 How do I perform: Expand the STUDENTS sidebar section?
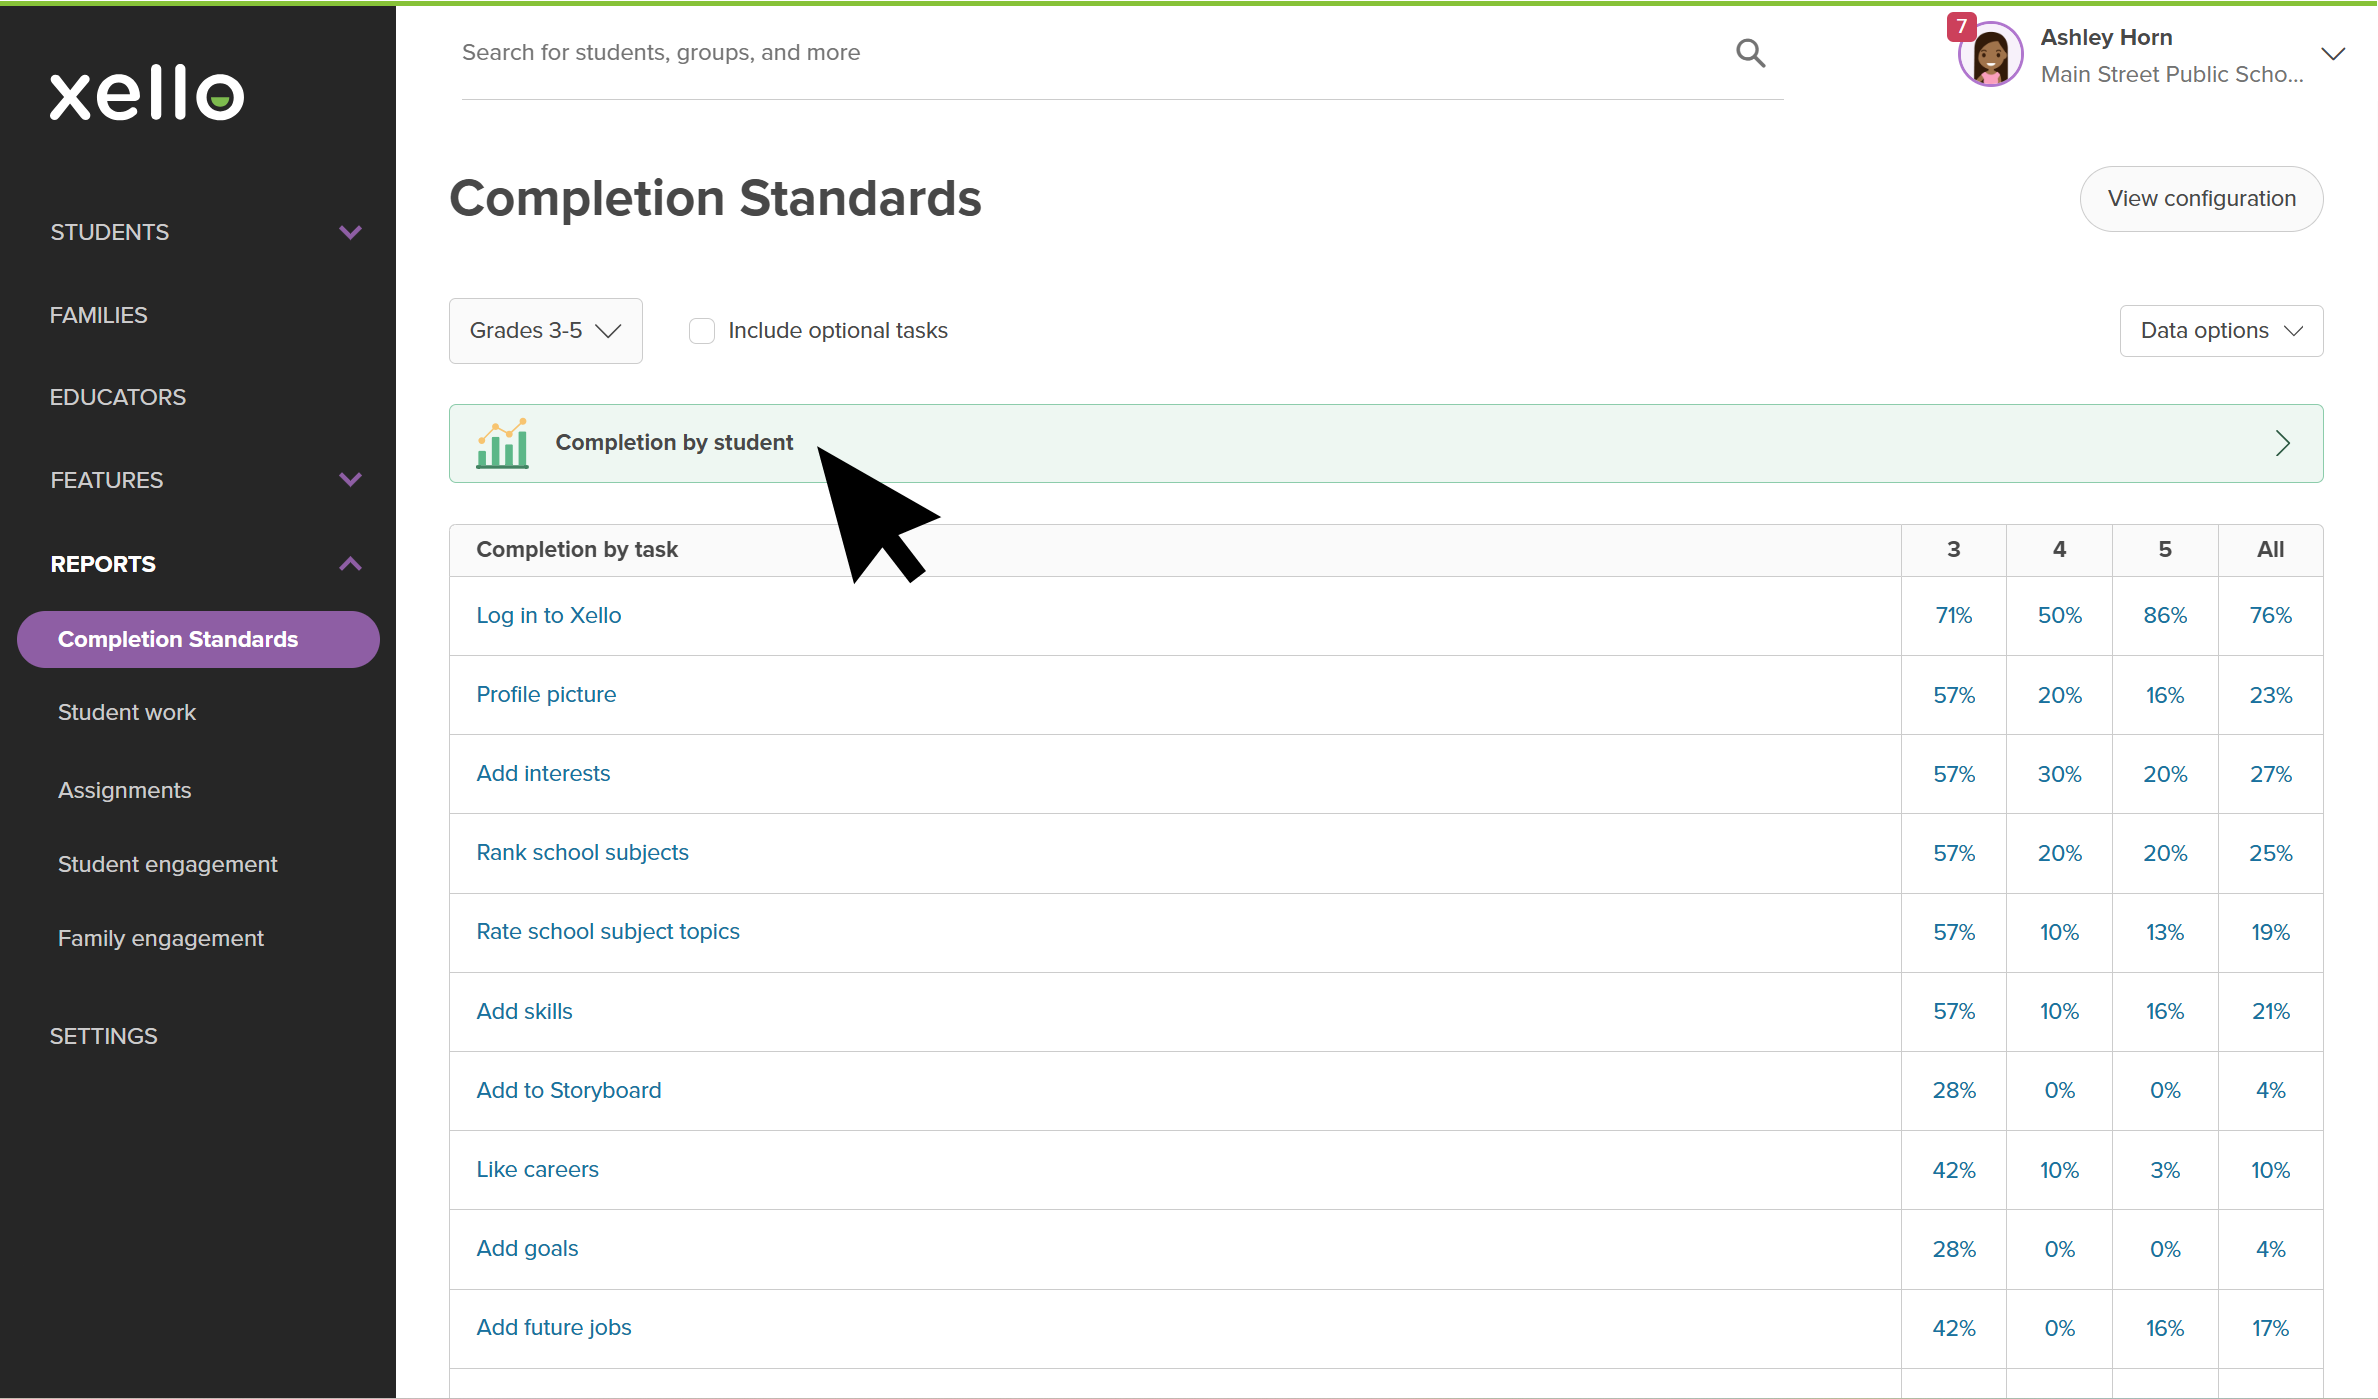click(x=350, y=232)
